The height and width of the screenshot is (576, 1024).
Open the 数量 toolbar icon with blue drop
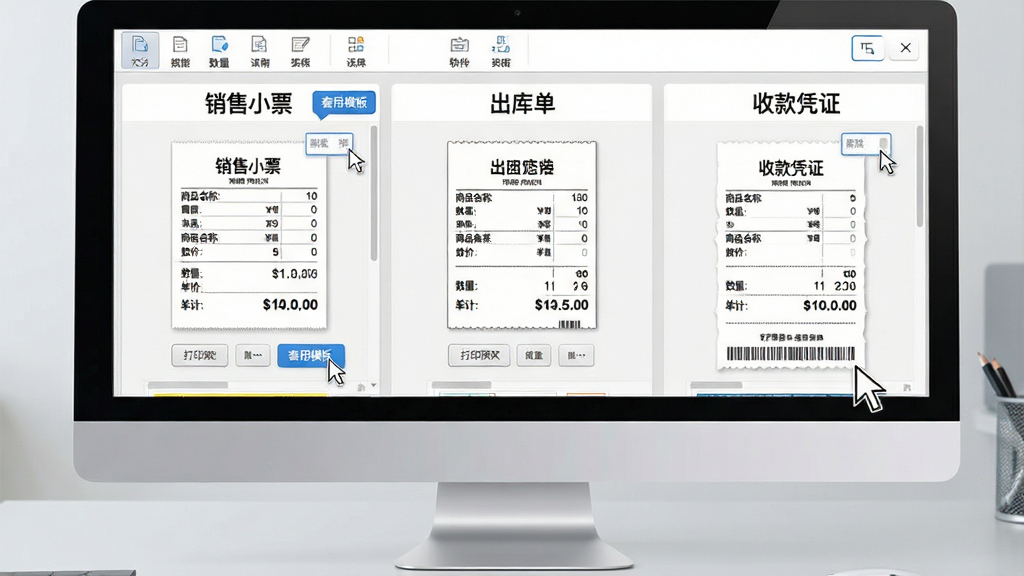[x=219, y=51]
